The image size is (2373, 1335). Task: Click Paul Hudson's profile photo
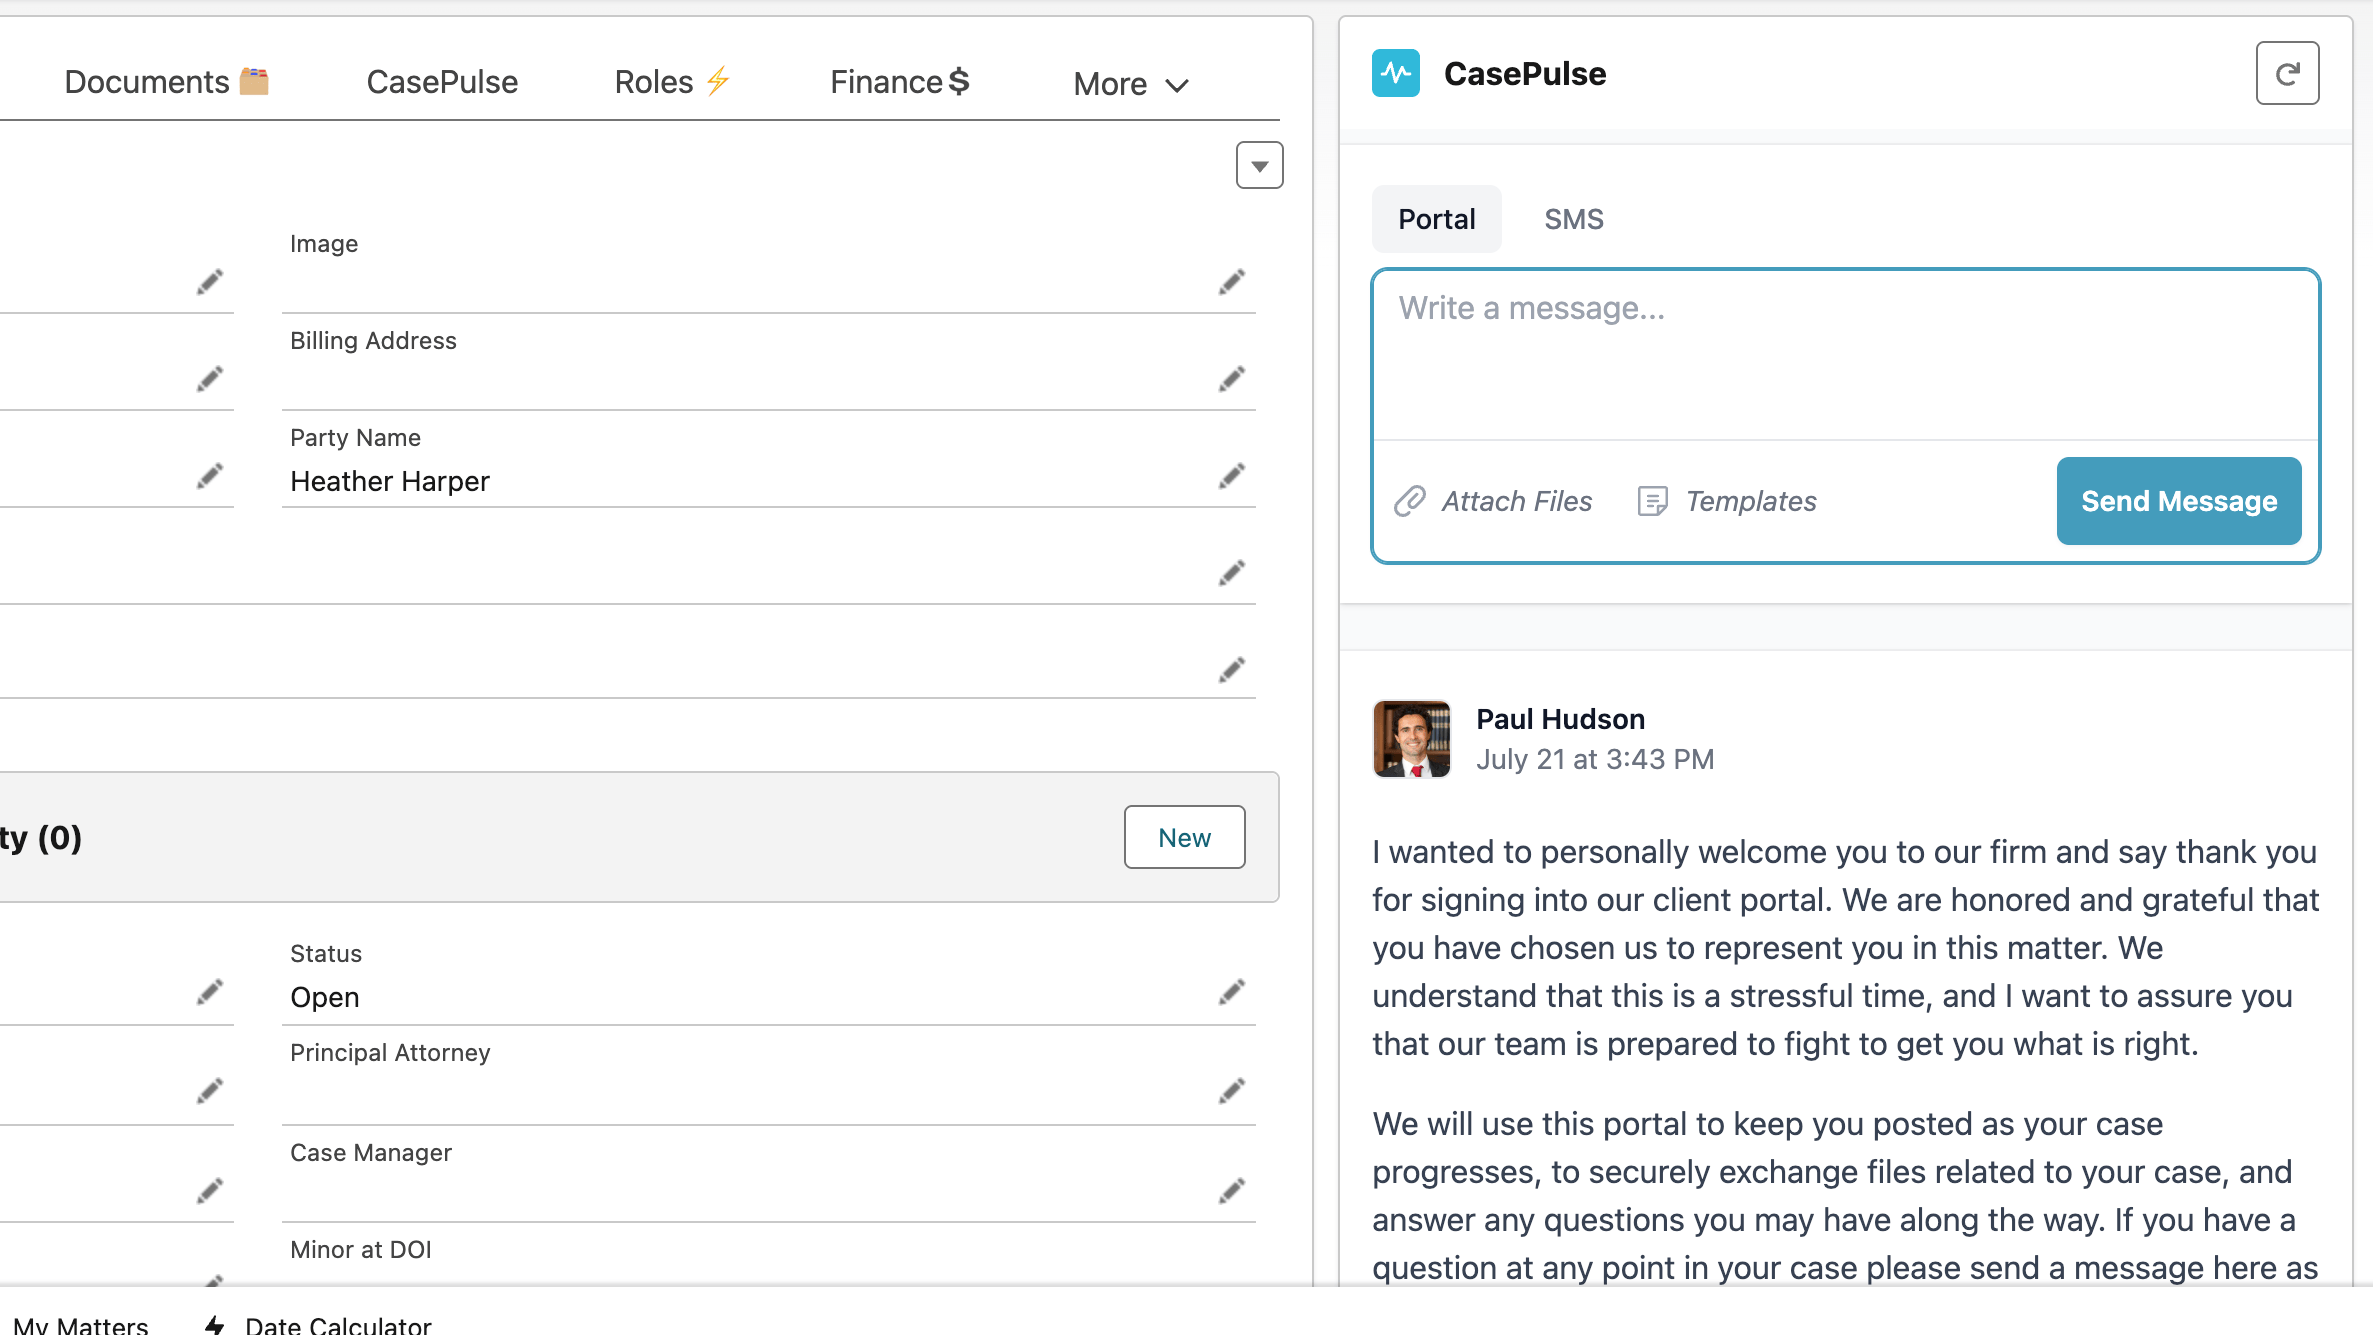(x=1410, y=739)
